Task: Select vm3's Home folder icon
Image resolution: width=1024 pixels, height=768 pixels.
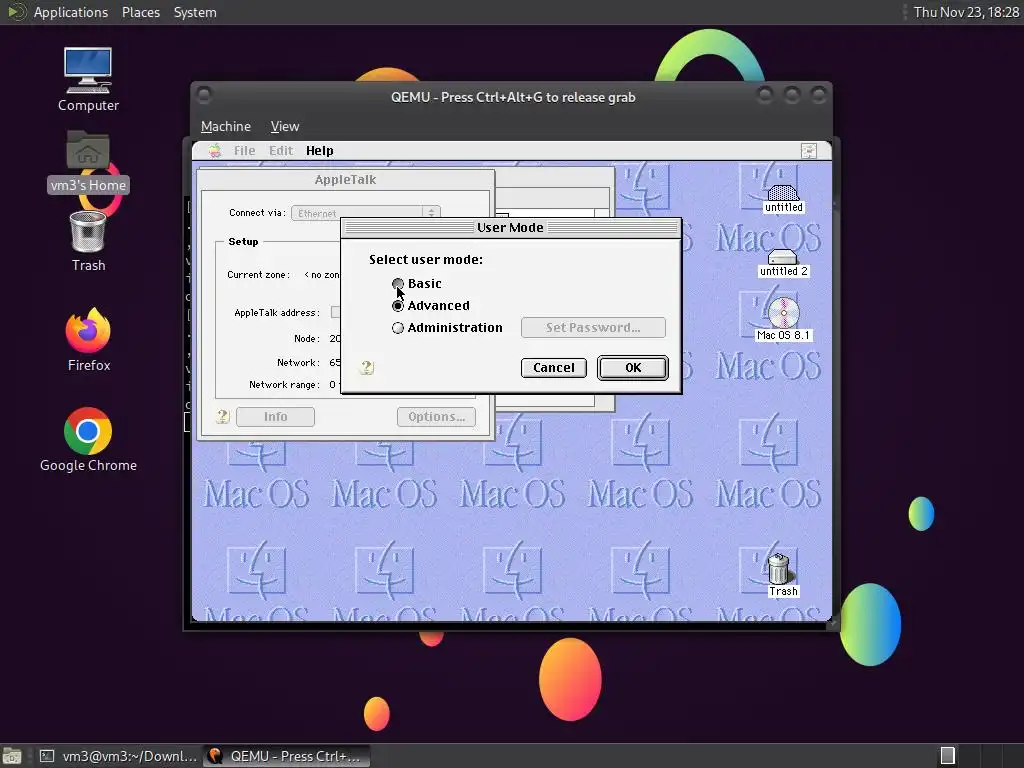Action: click(x=88, y=161)
